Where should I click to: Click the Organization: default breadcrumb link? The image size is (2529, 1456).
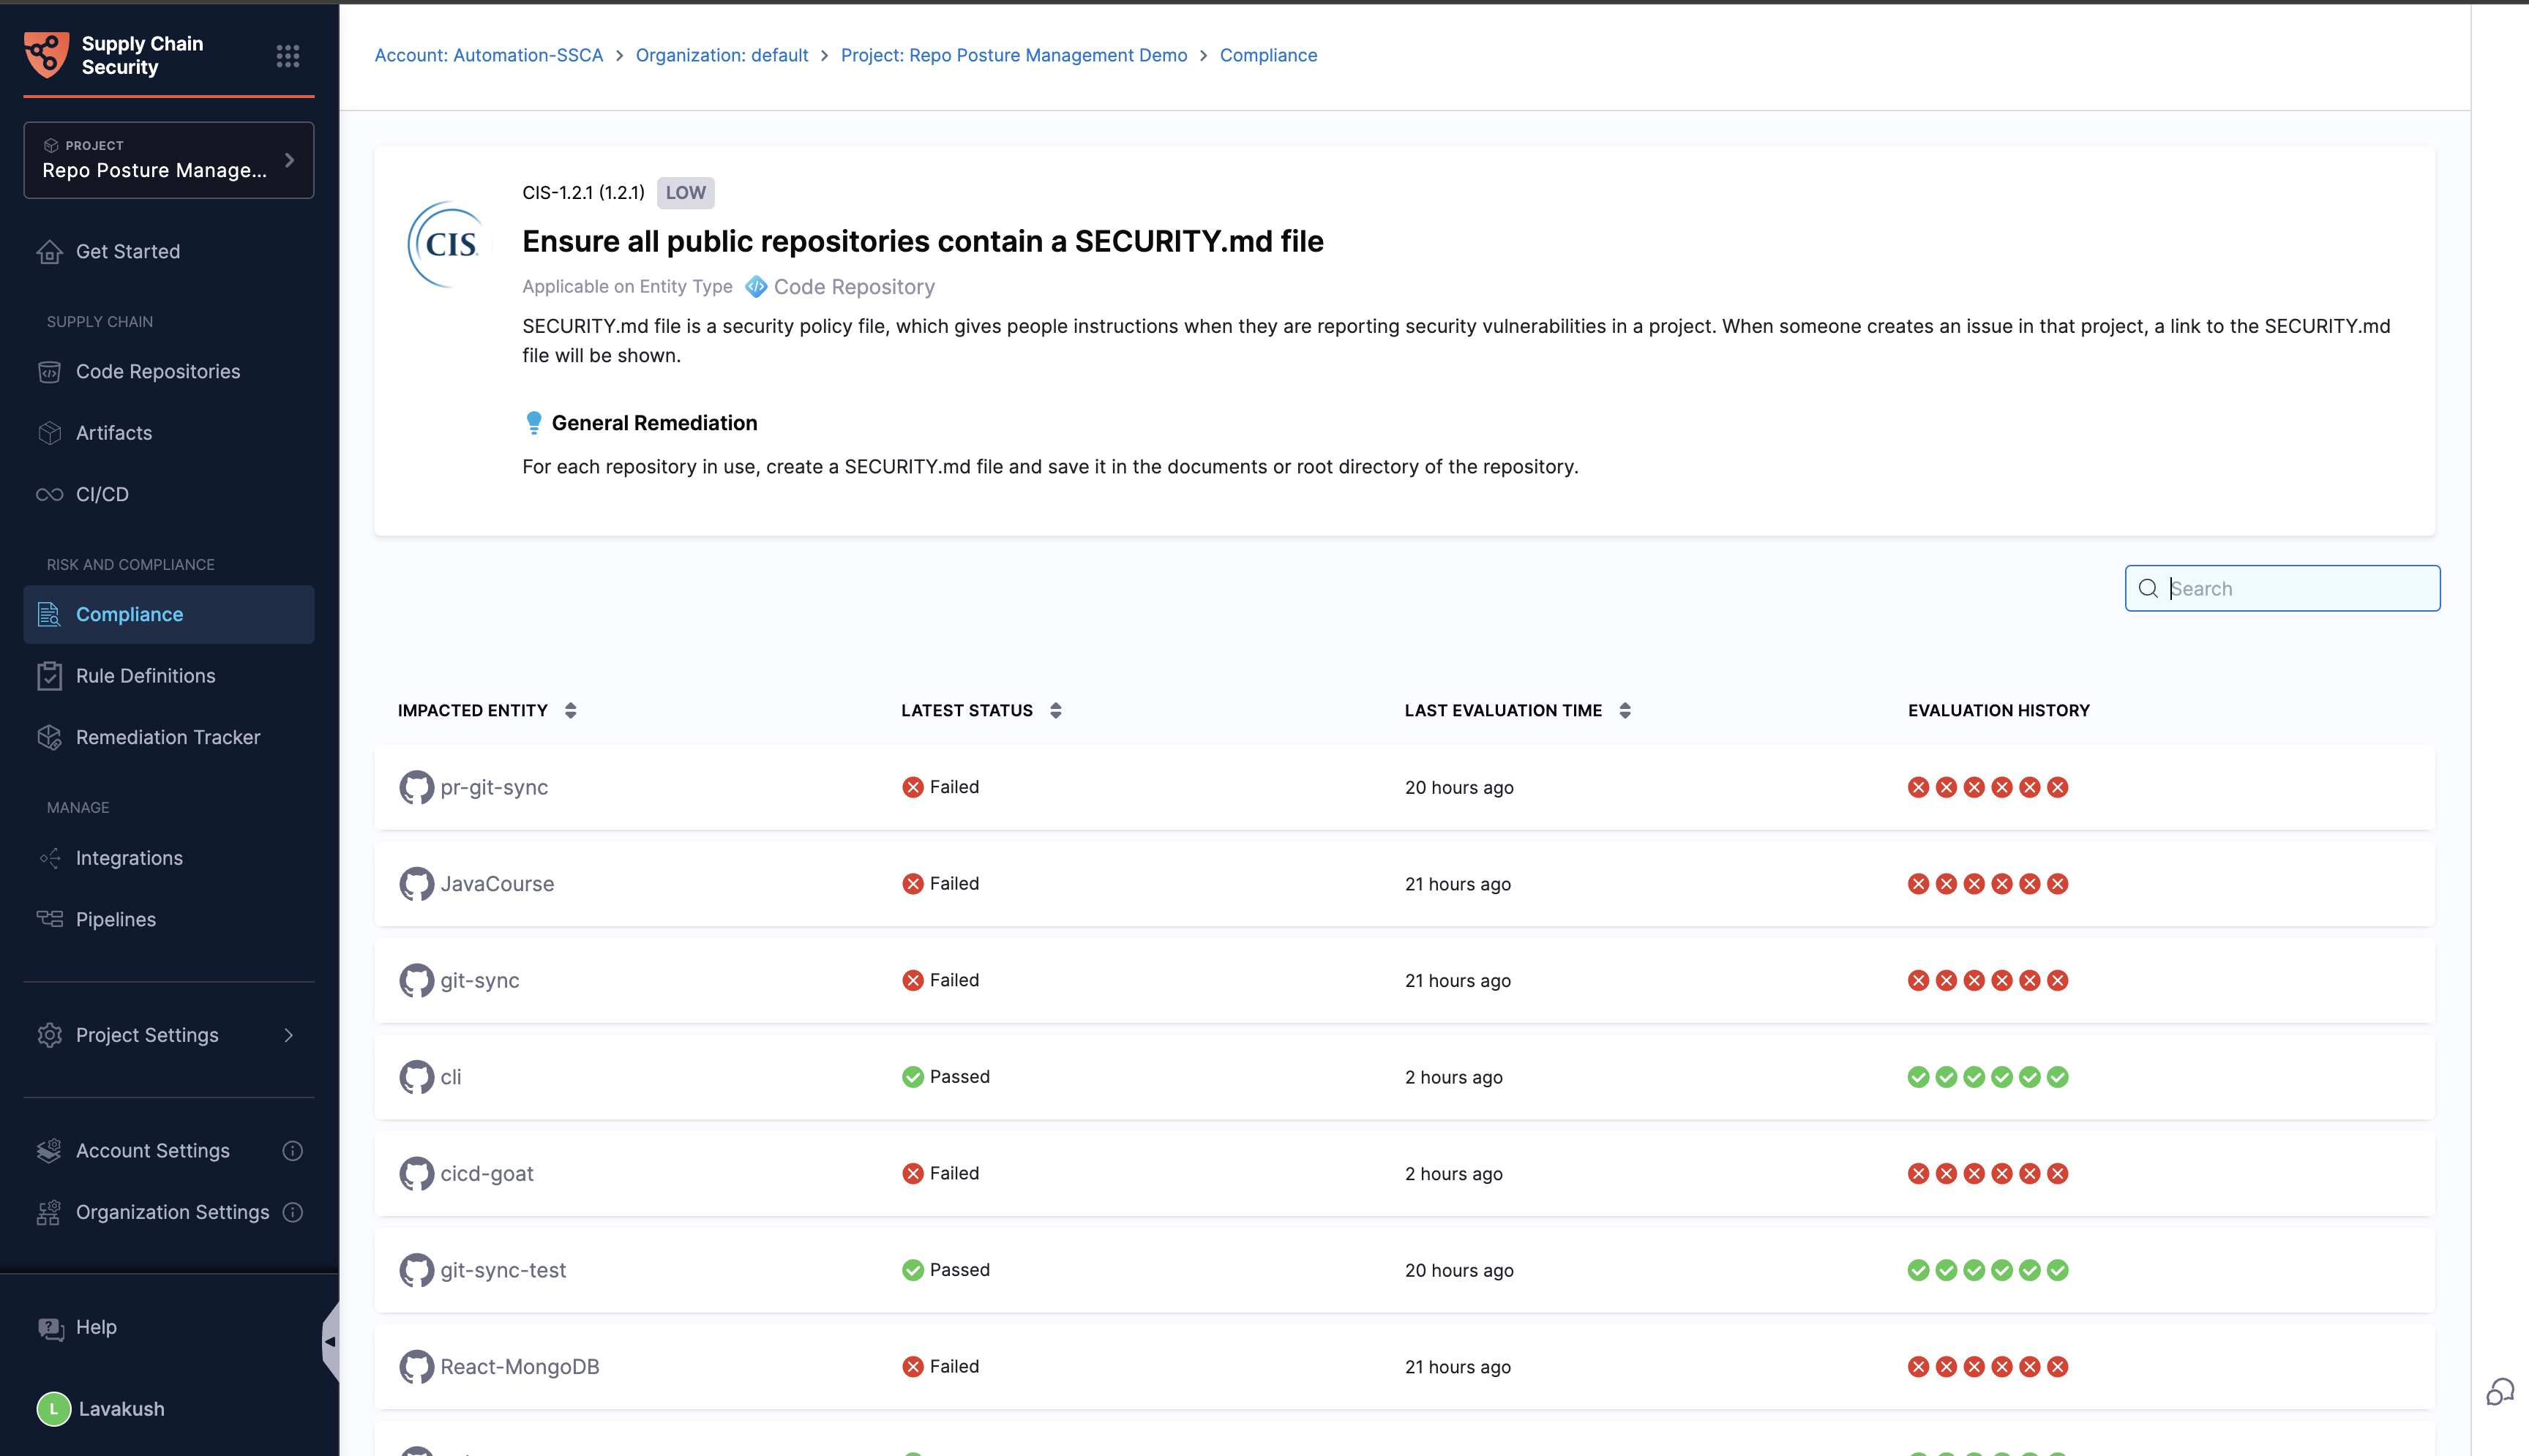721,55
